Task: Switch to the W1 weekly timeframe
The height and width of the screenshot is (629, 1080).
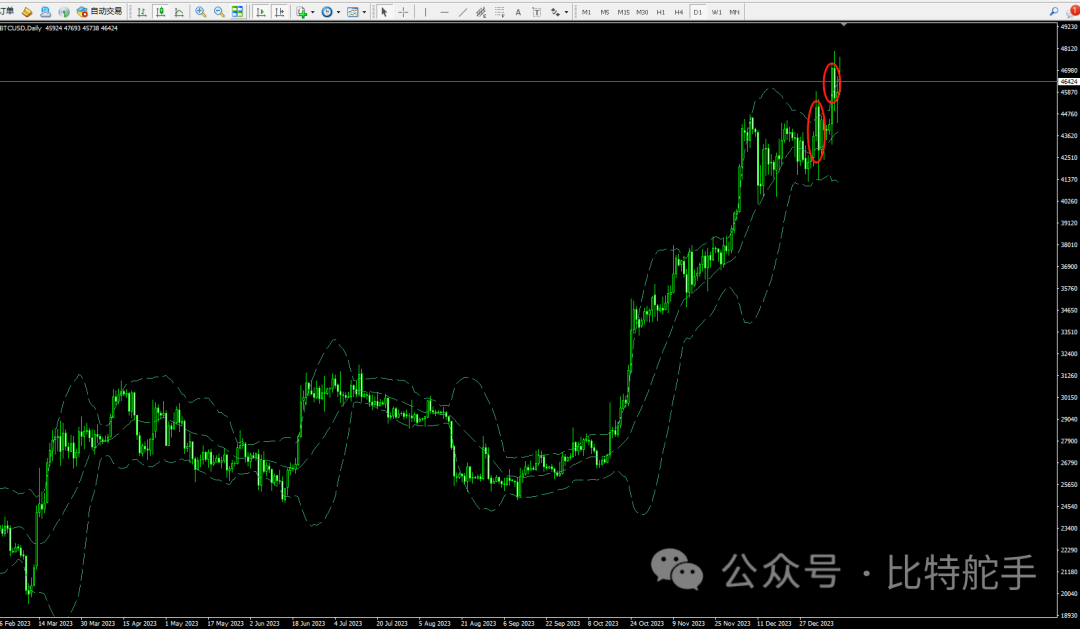Action: (x=716, y=12)
